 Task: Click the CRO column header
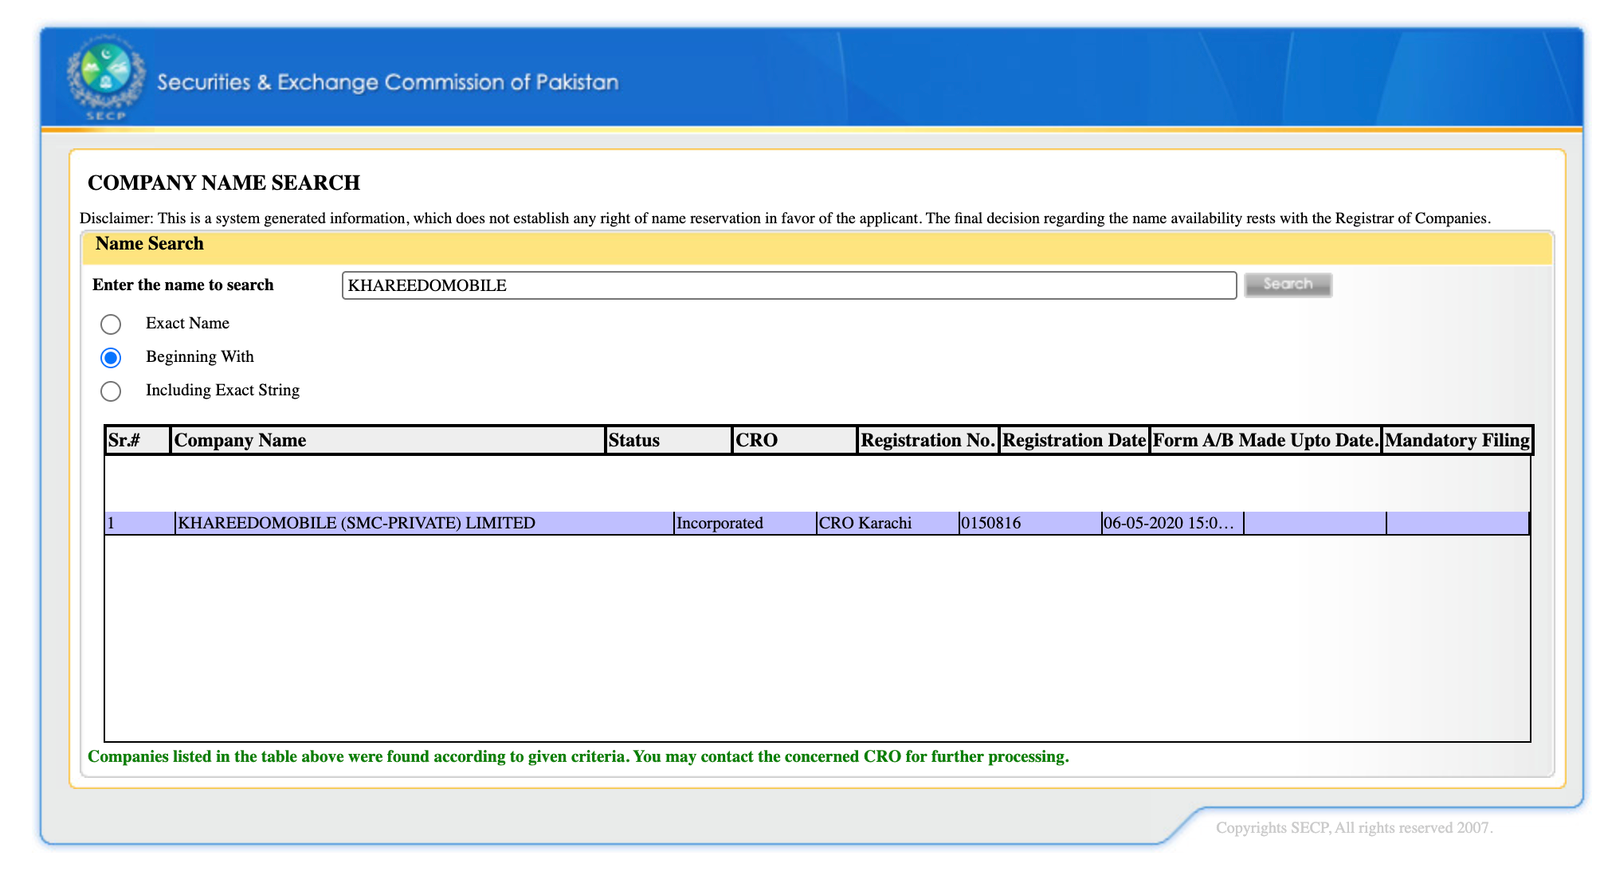795,440
